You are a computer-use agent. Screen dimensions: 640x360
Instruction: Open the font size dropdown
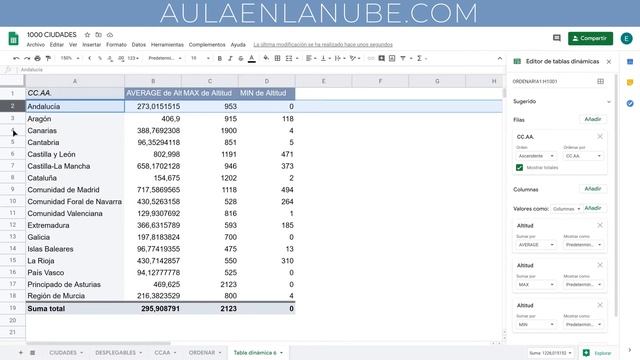coord(200,58)
